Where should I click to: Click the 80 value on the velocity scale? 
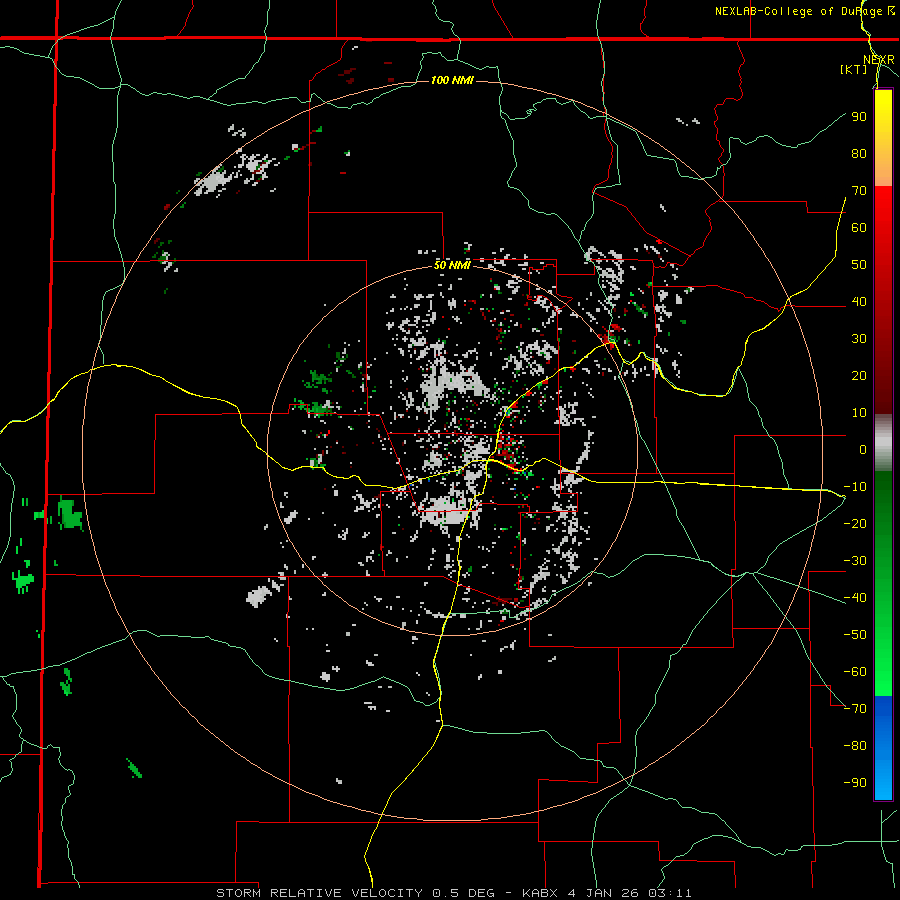pyautogui.click(x=859, y=154)
